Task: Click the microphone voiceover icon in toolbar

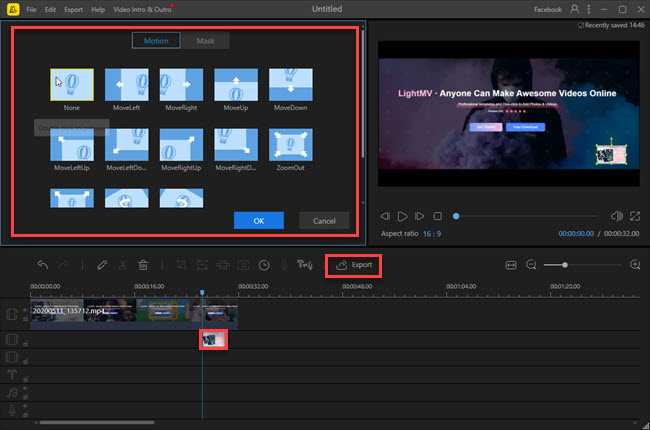Action: pos(285,265)
